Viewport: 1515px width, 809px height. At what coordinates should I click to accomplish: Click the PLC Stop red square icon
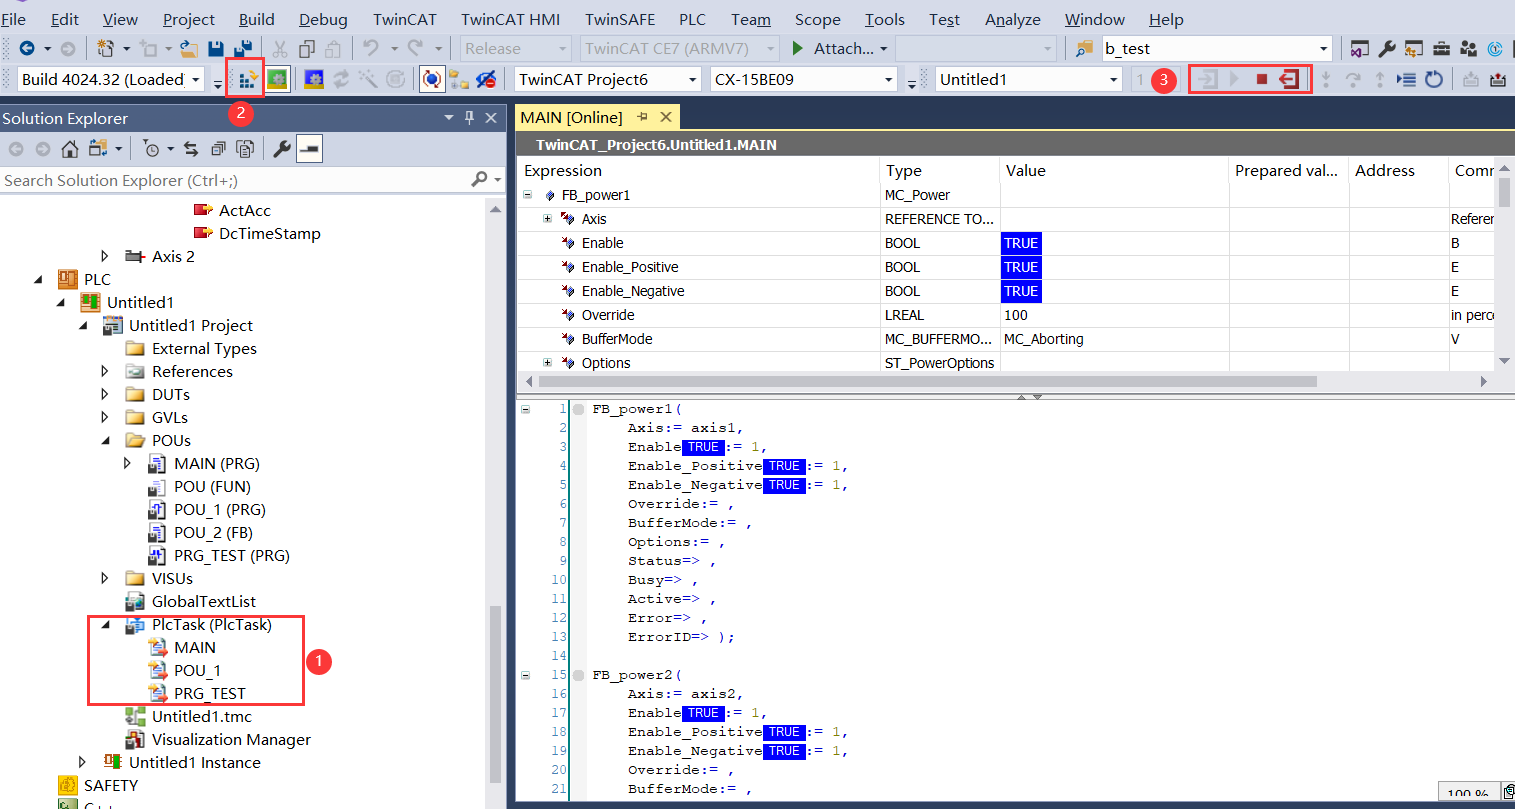point(1262,79)
